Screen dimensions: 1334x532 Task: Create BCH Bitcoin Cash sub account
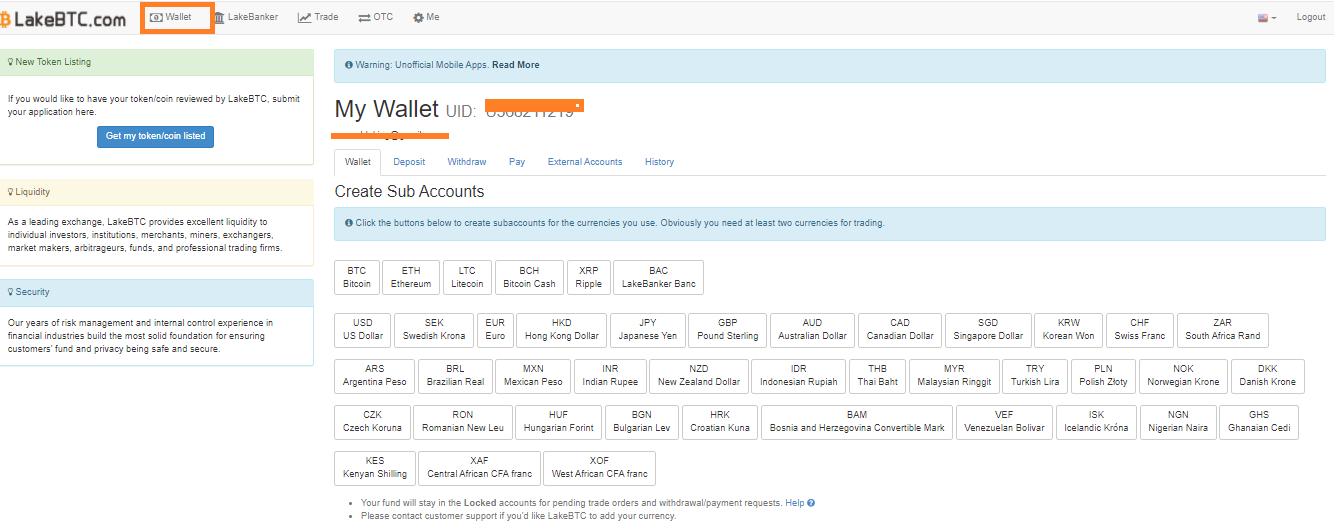pos(529,277)
